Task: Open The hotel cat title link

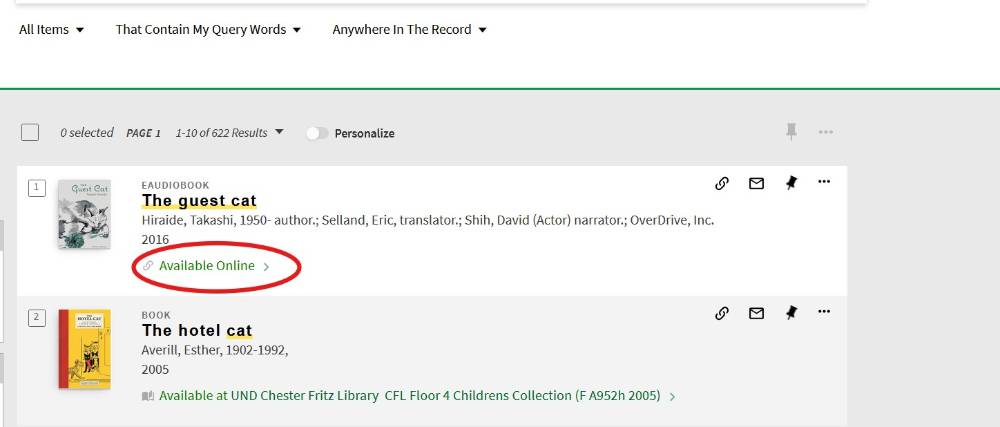Action: (x=197, y=331)
